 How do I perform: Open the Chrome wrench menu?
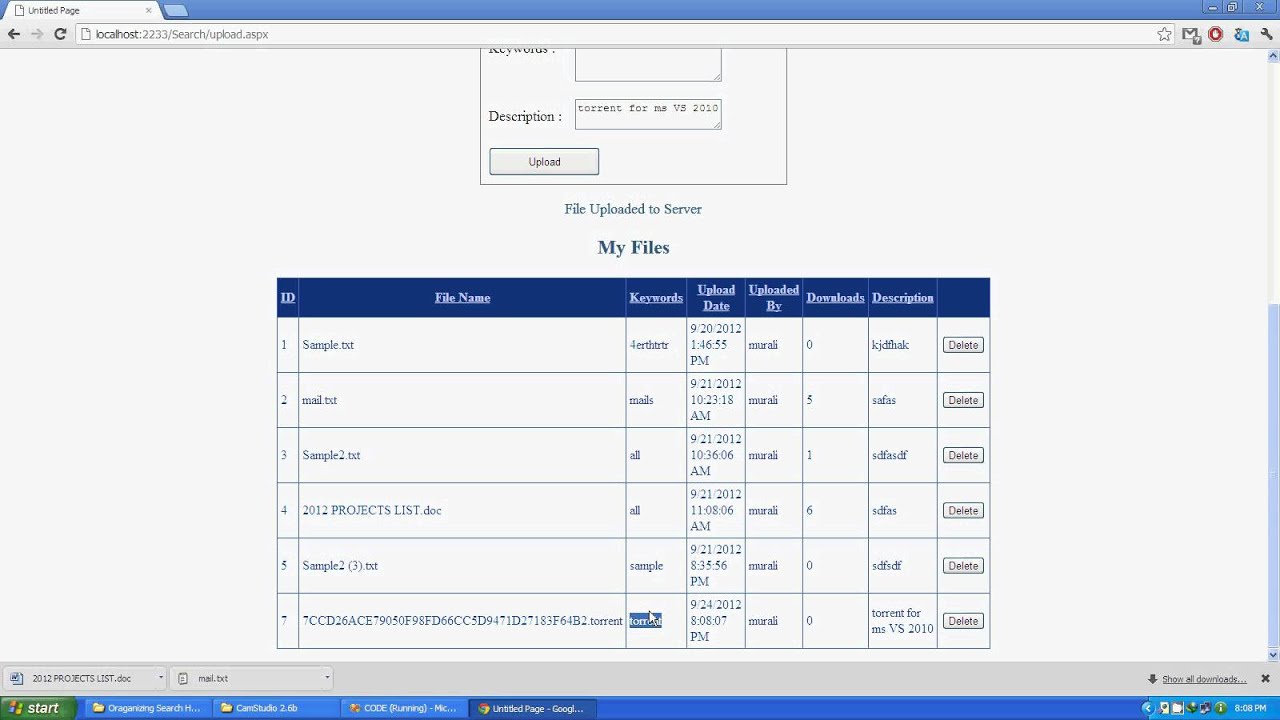coord(1266,34)
